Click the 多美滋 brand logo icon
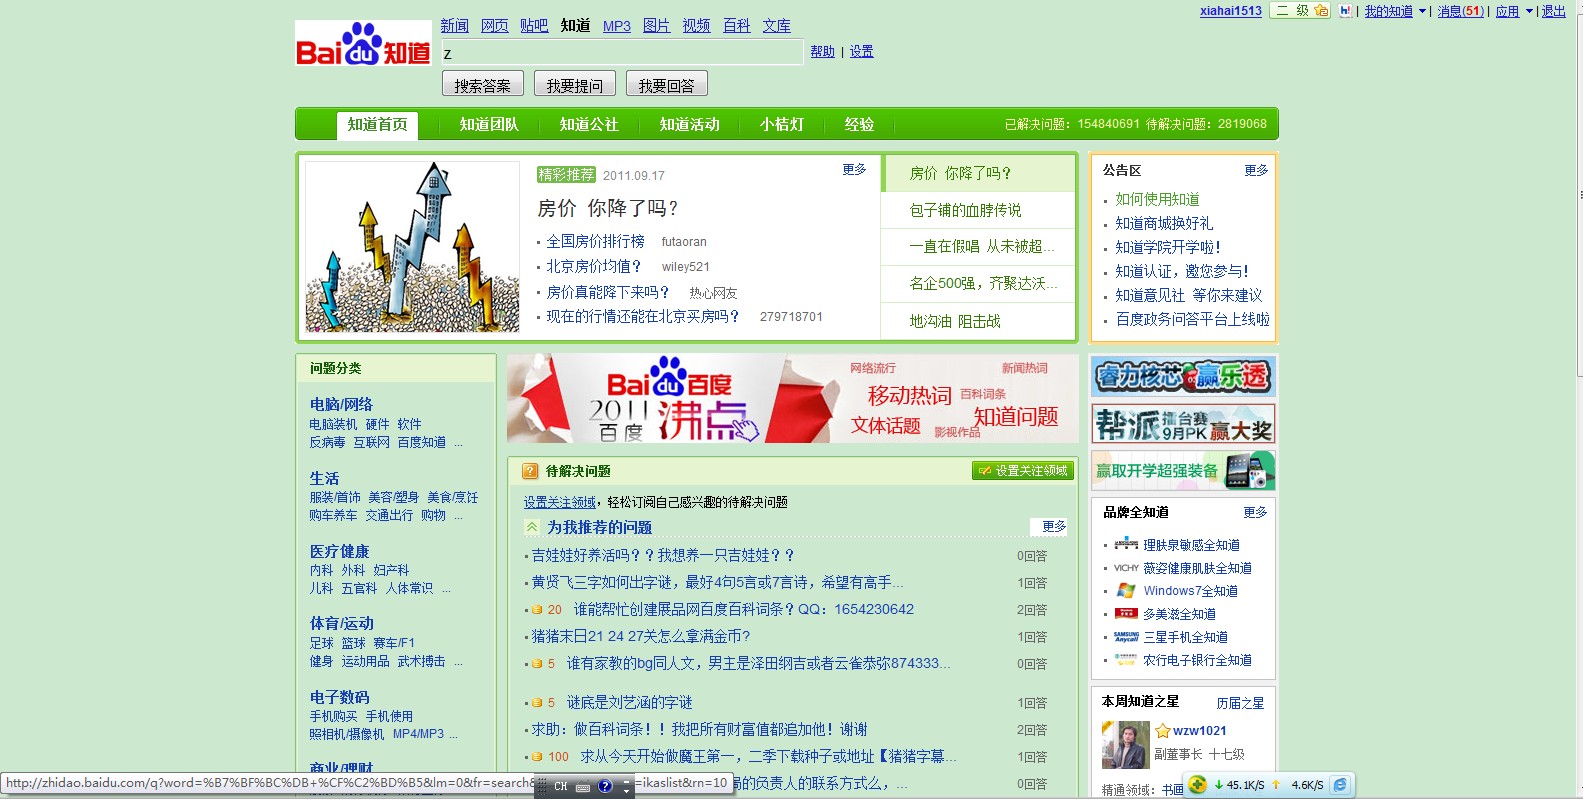This screenshot has height=799, width=1583. pyautogui.click(x=1126, y=614)
